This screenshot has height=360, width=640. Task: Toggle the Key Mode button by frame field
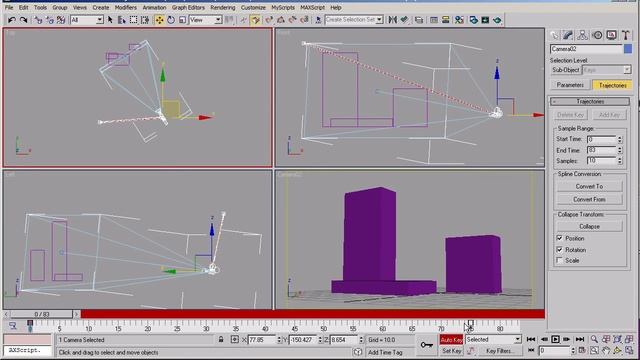pos(531,350)
